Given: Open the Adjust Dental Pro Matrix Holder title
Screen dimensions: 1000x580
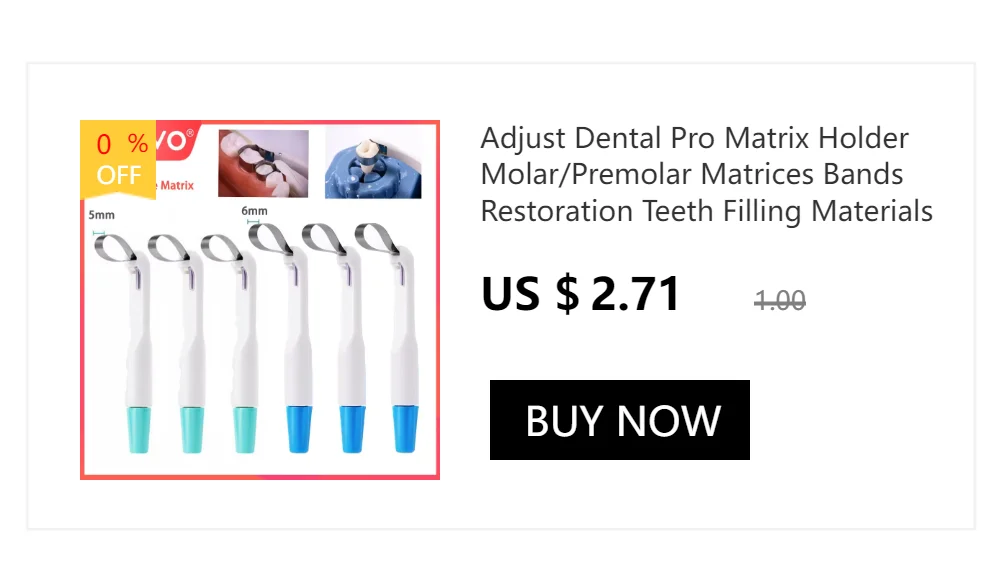Looking at the screenshot, I should click(706, 175).
